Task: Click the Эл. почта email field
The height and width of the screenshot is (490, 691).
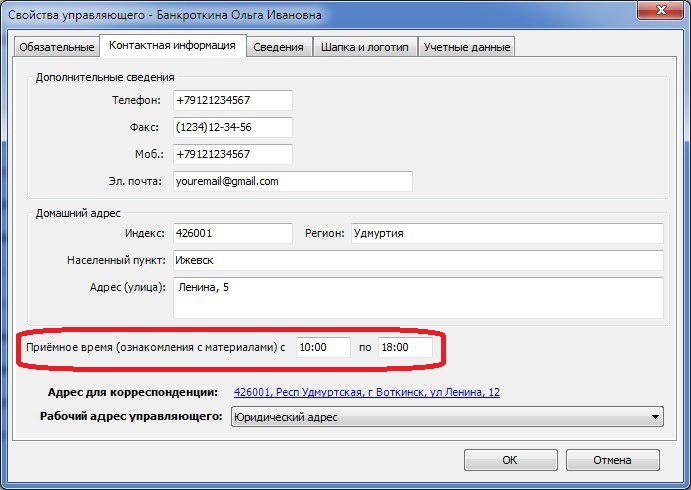Action: (292, 182)
